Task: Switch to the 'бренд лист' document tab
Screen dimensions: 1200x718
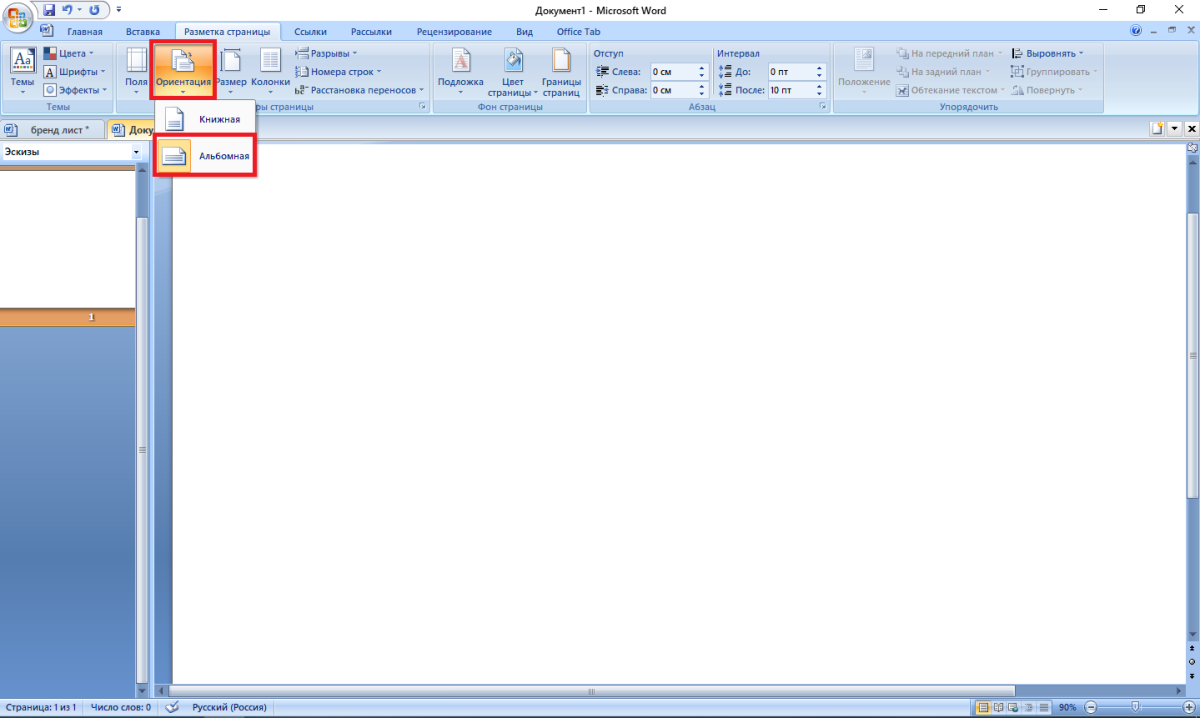Action: pos(53,130)
